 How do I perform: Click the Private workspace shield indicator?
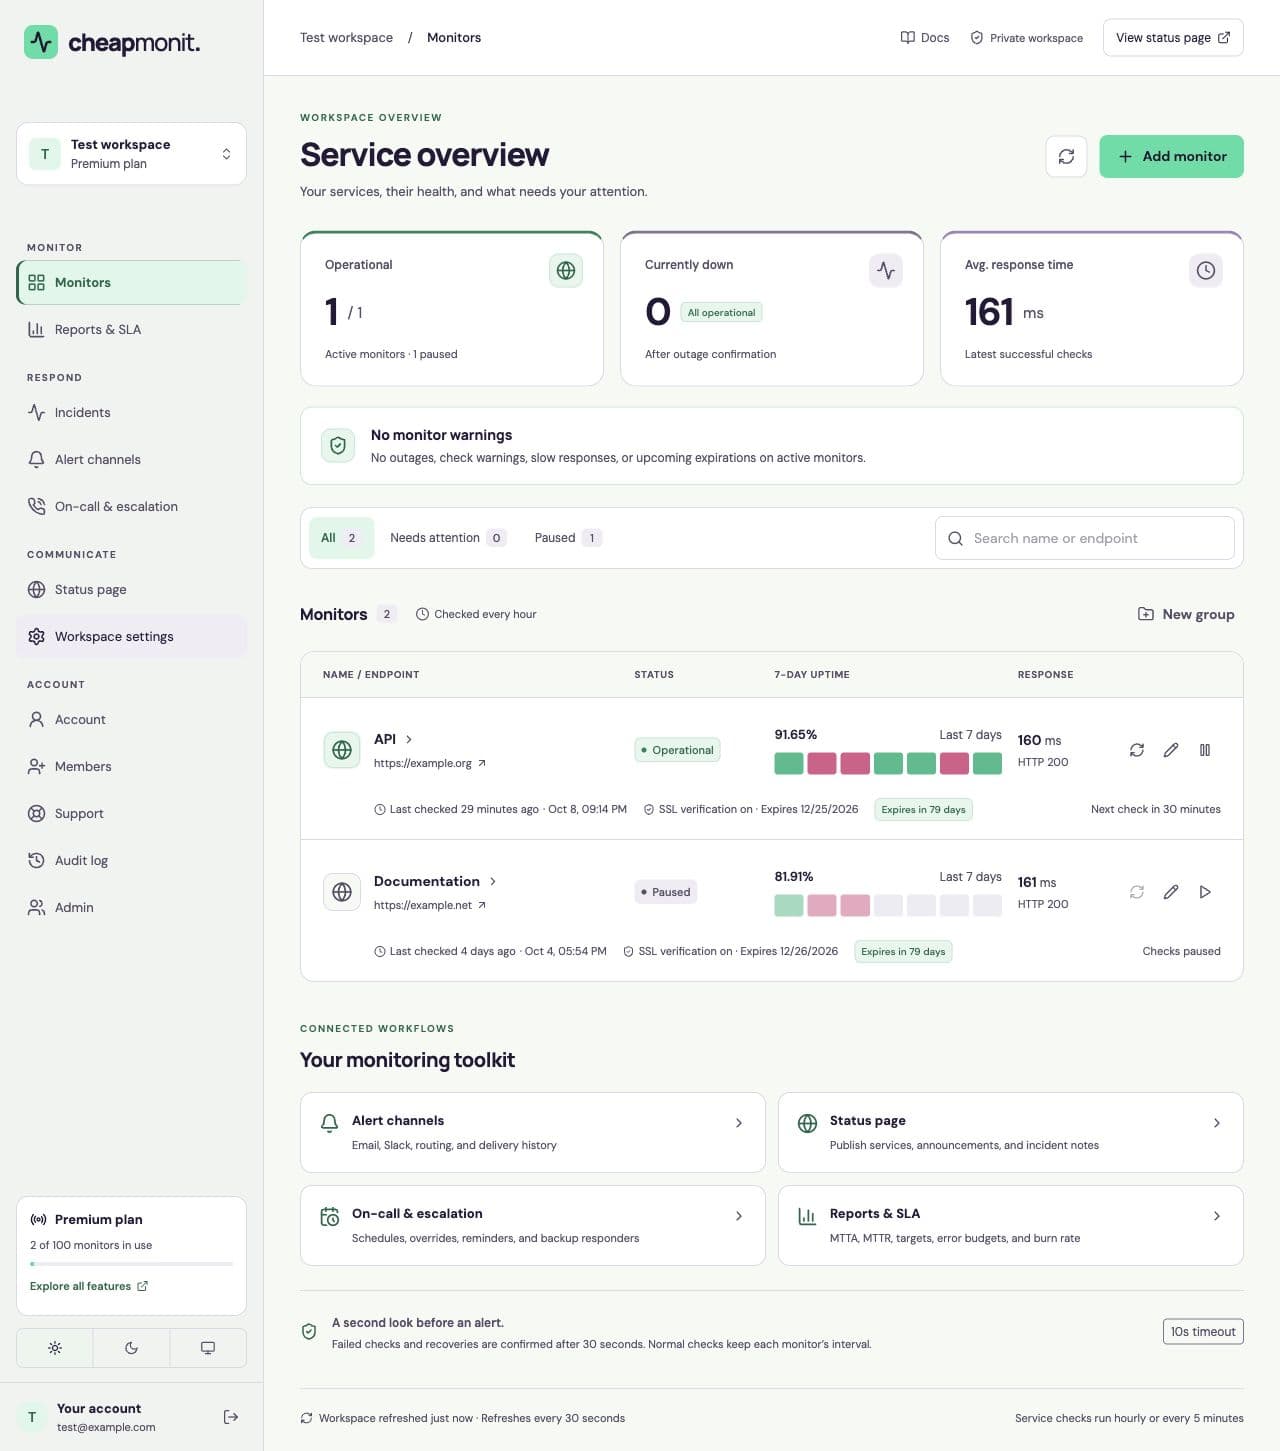pos(1027,38)
